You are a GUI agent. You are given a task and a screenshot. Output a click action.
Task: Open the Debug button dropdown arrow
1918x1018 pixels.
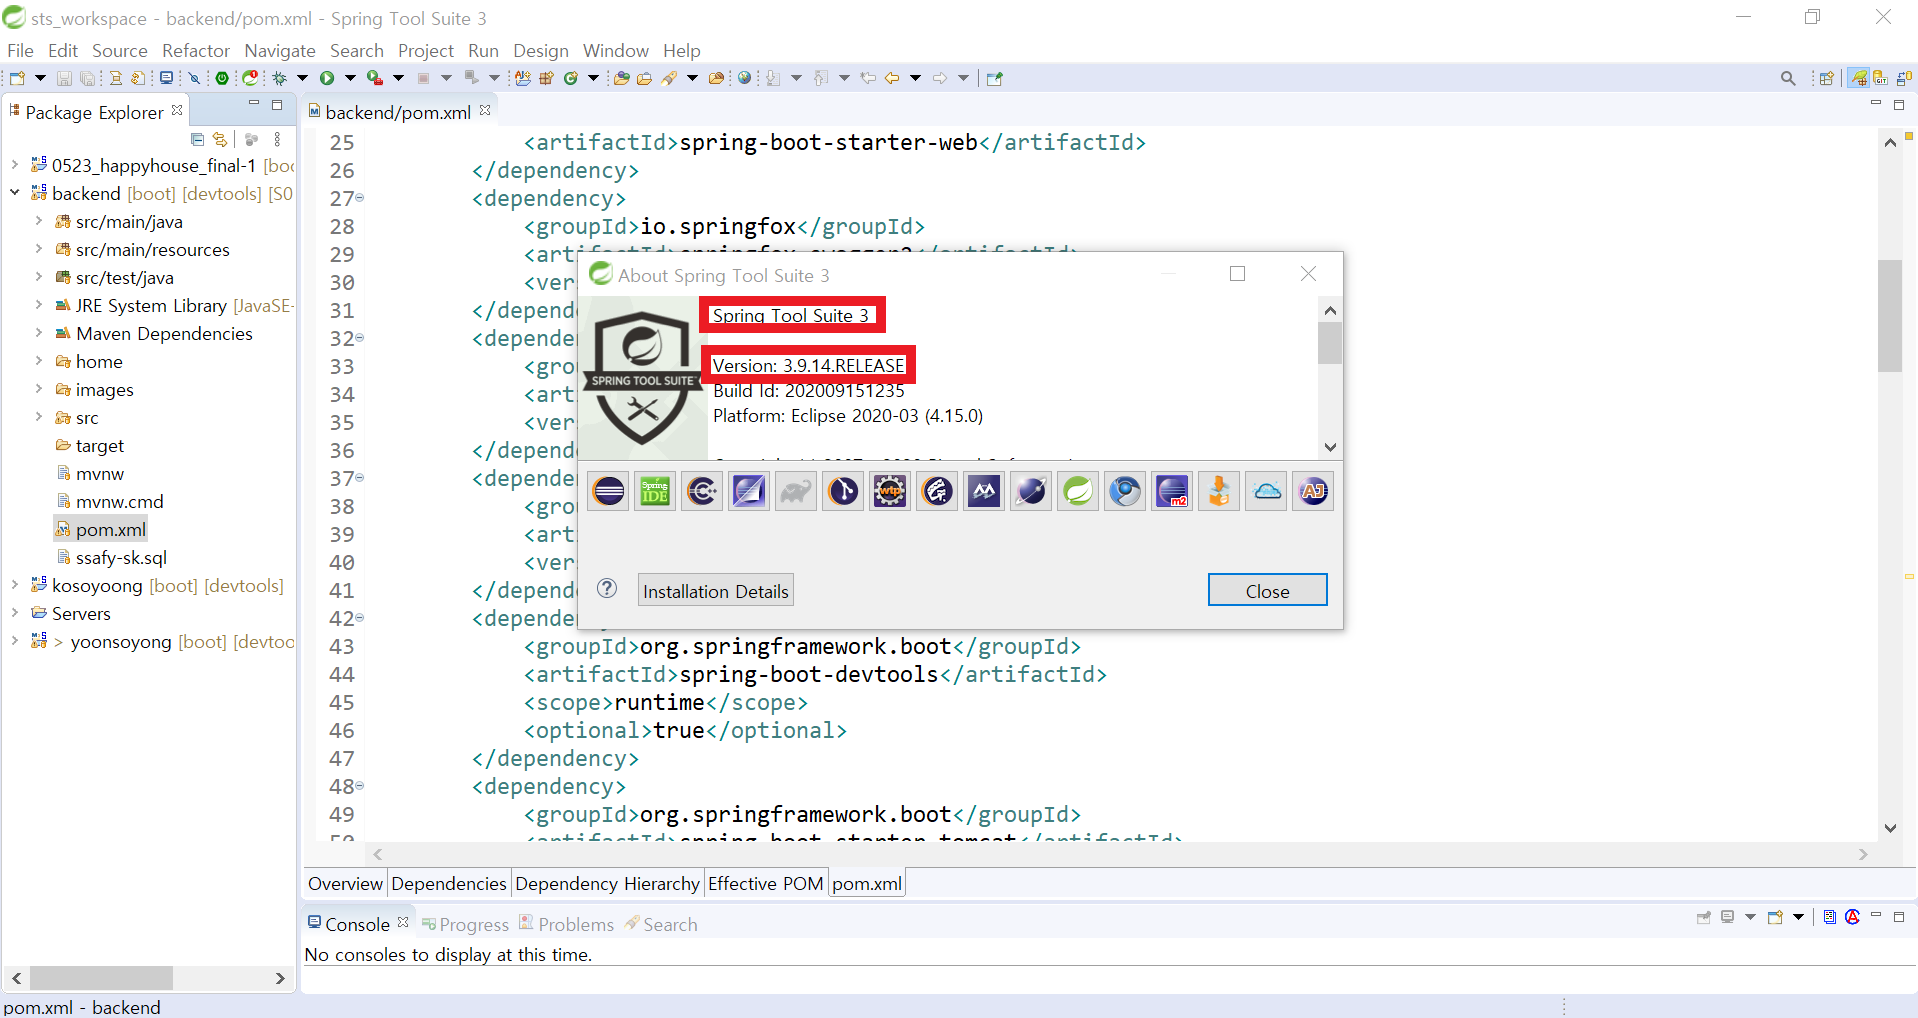pyautogui.click(x=302, y=78)
